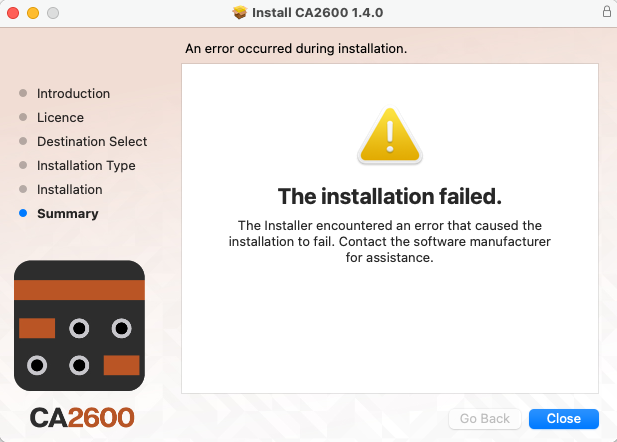This screenshot has height=442, width=617.
Task: Click the blue bullet next to Summary
Action: pyautogui.click(x=23, y=213)
